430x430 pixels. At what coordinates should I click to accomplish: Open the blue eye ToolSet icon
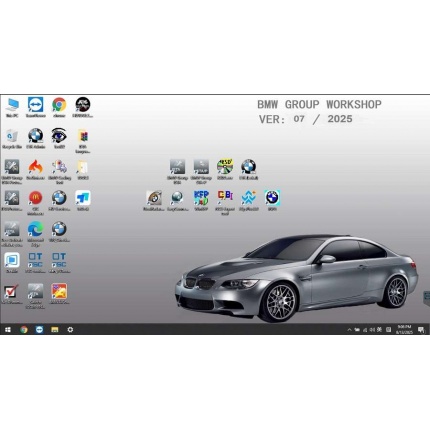(x=59, y=136)
